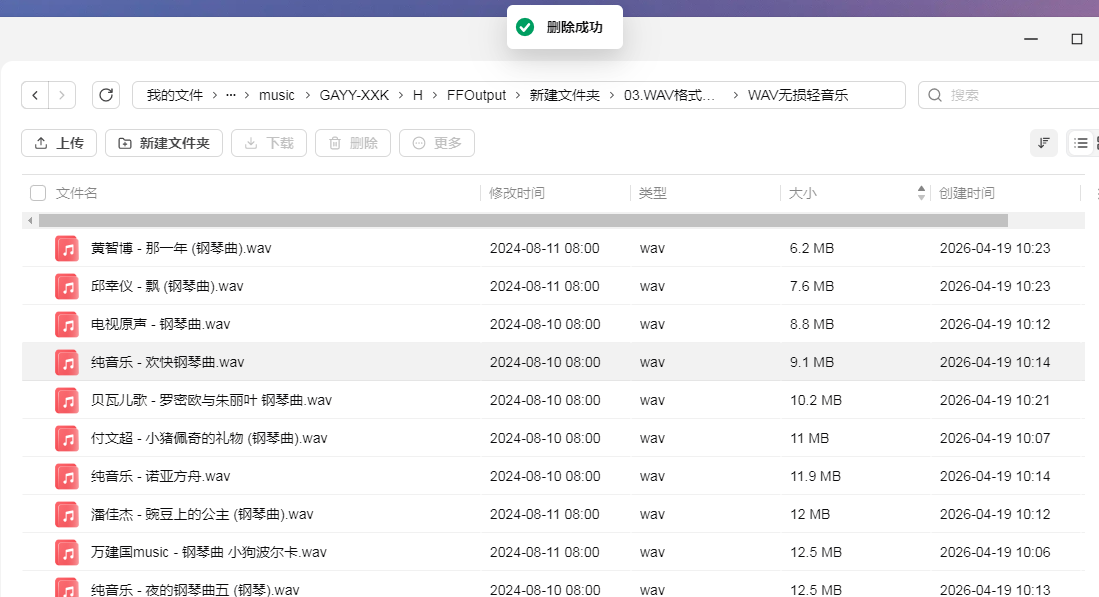Click the 删除 delete button
1099x597 pixels.
point(353,143)
